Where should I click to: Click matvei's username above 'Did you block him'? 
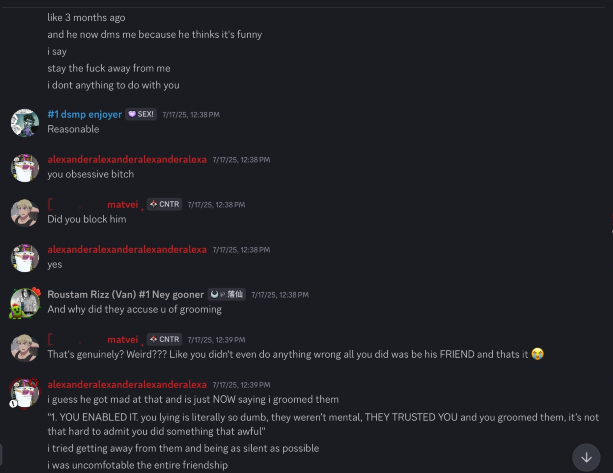click(x=122, y=205)
